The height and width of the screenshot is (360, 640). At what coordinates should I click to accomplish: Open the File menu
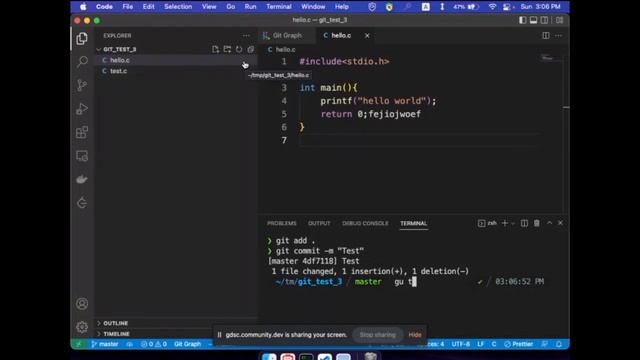pyautogui.click(x=128, y=7)
